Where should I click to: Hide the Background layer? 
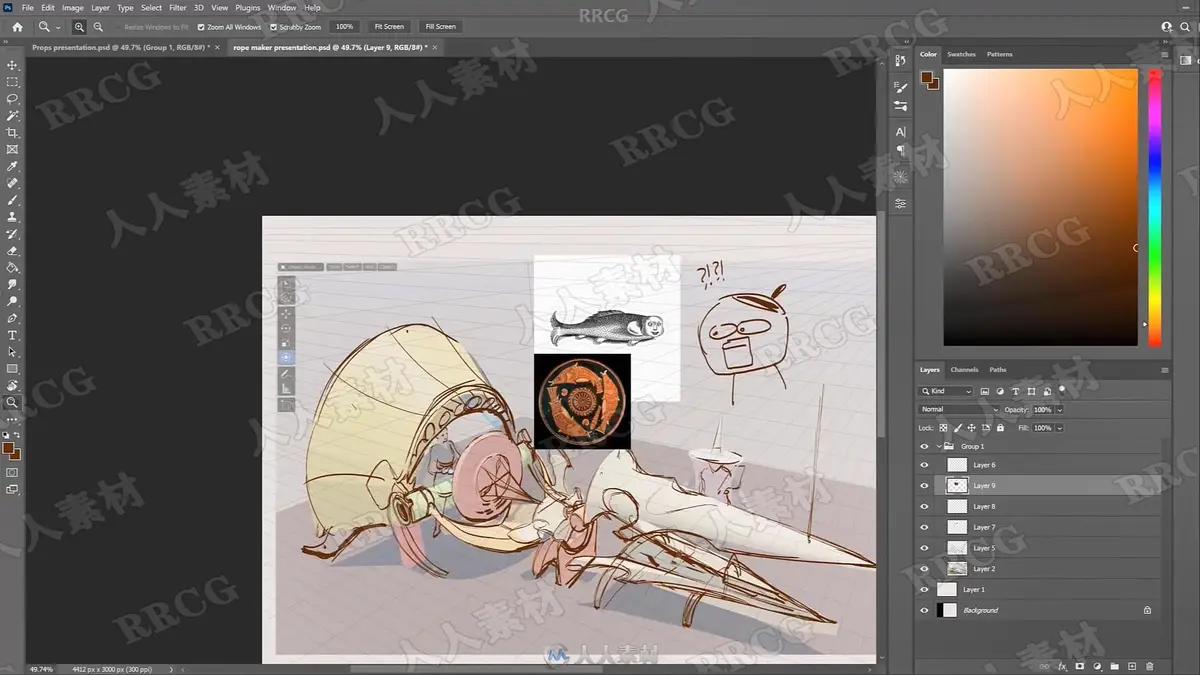(x=924, y=610)
